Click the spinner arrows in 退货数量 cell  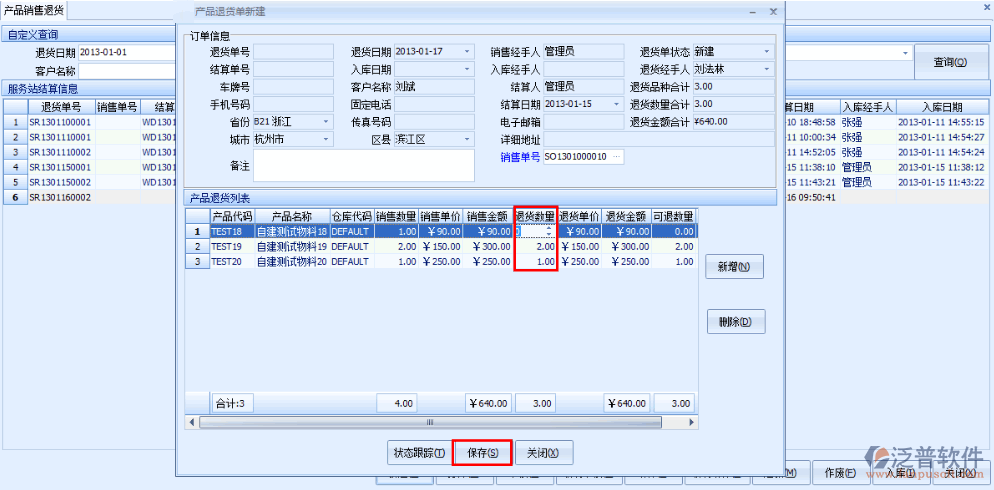[x=548, y=231]
